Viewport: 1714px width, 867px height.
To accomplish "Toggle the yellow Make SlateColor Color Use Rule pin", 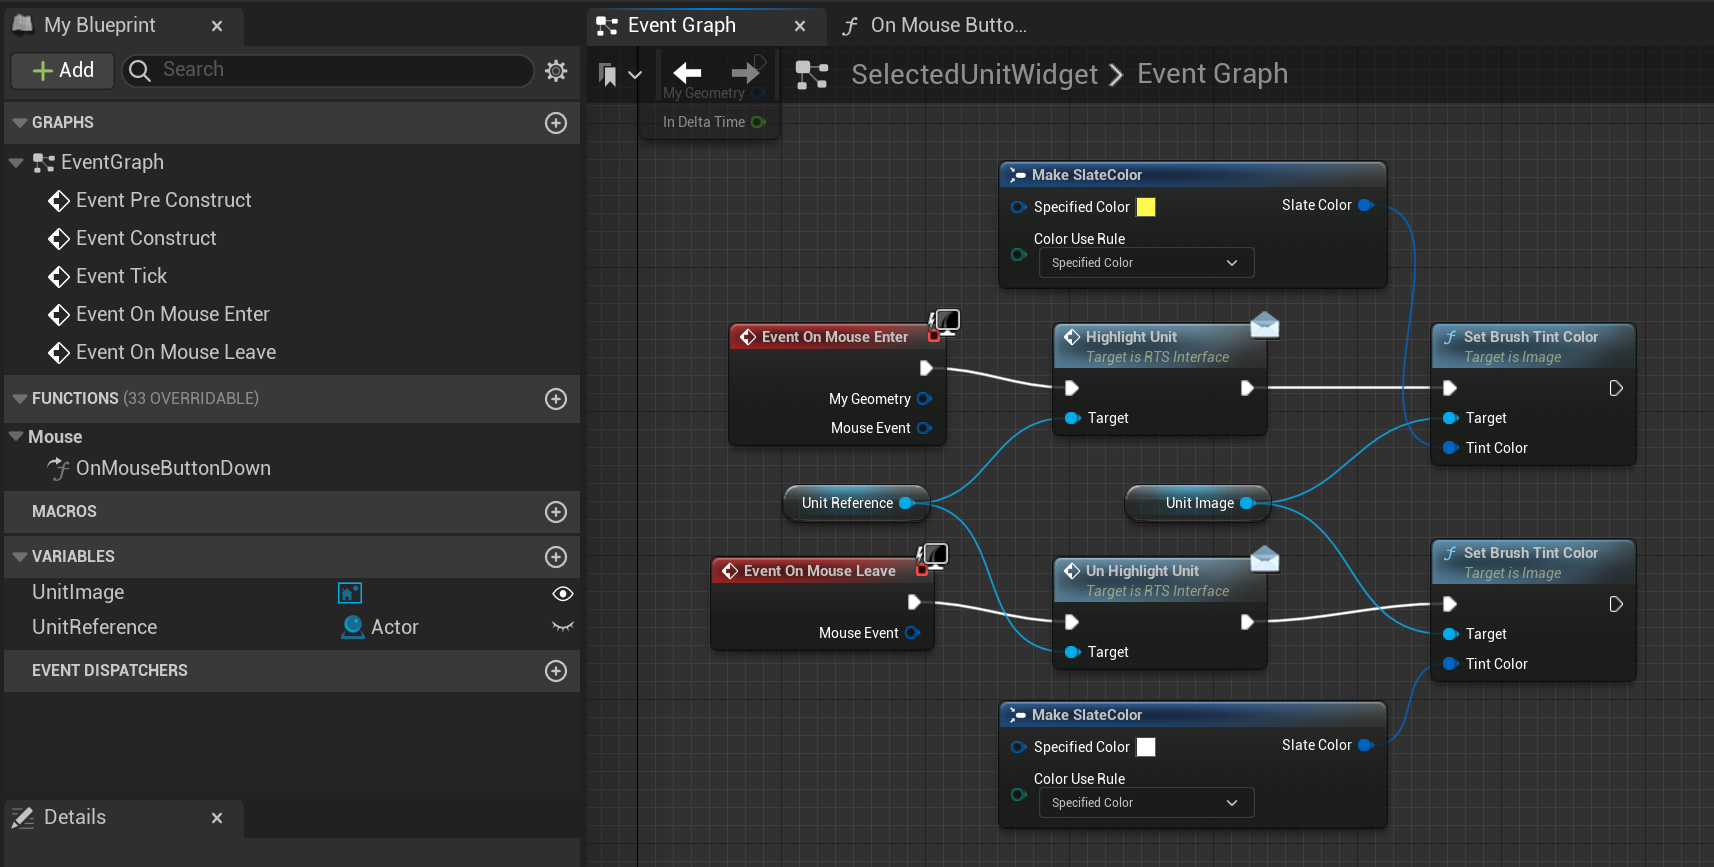I will pos(1019,255).
